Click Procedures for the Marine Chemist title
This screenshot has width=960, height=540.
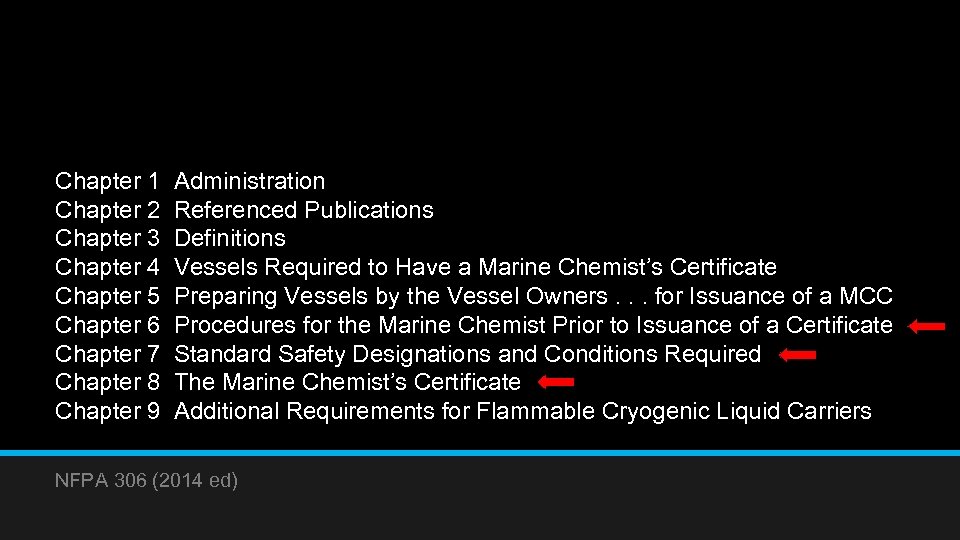click(x=533, y=325)
